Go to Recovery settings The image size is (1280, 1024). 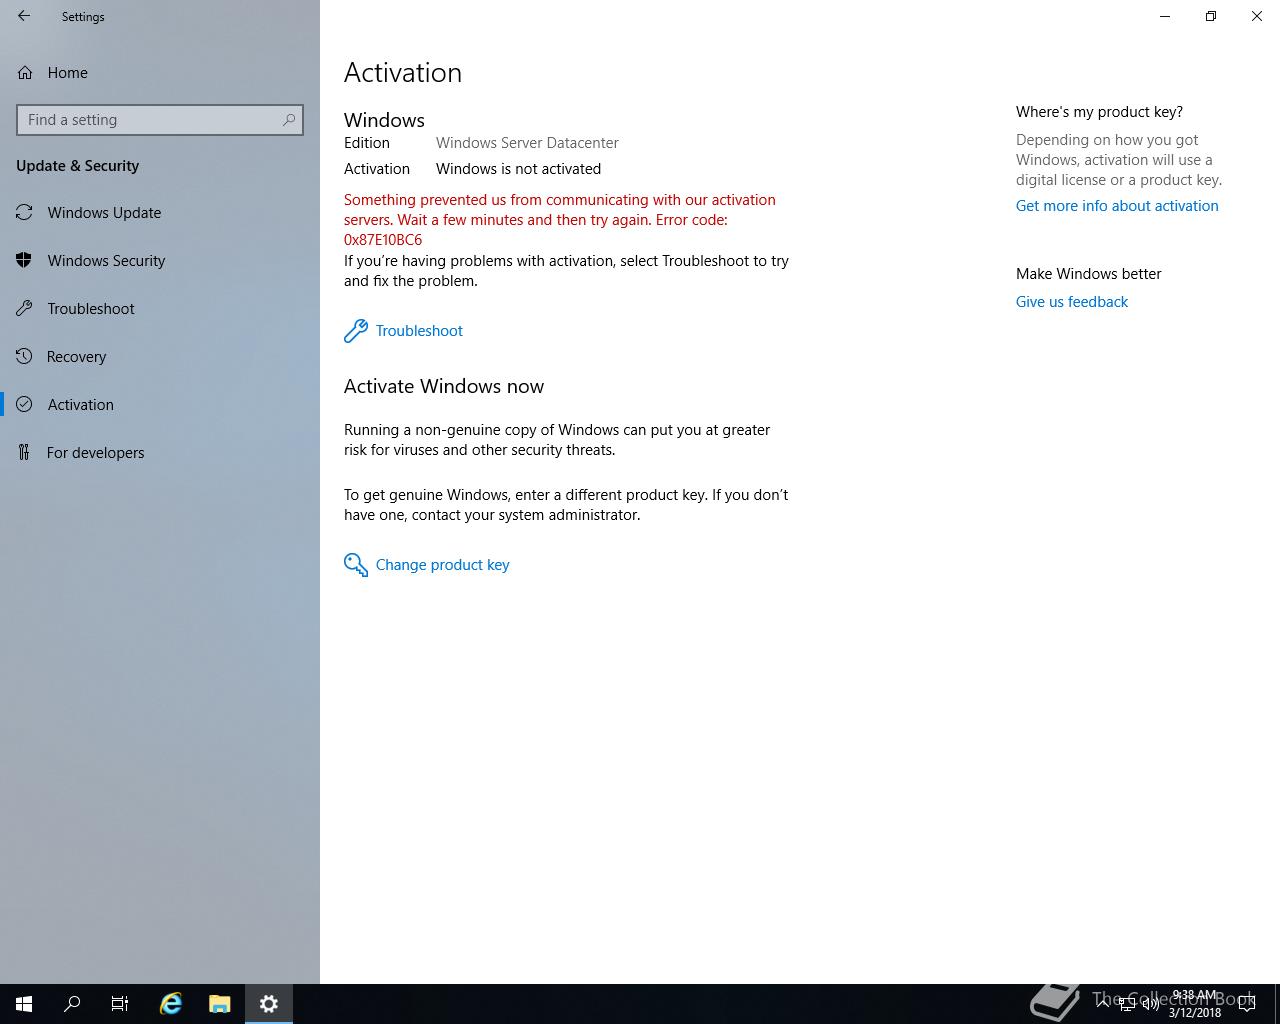click(160, 356)
